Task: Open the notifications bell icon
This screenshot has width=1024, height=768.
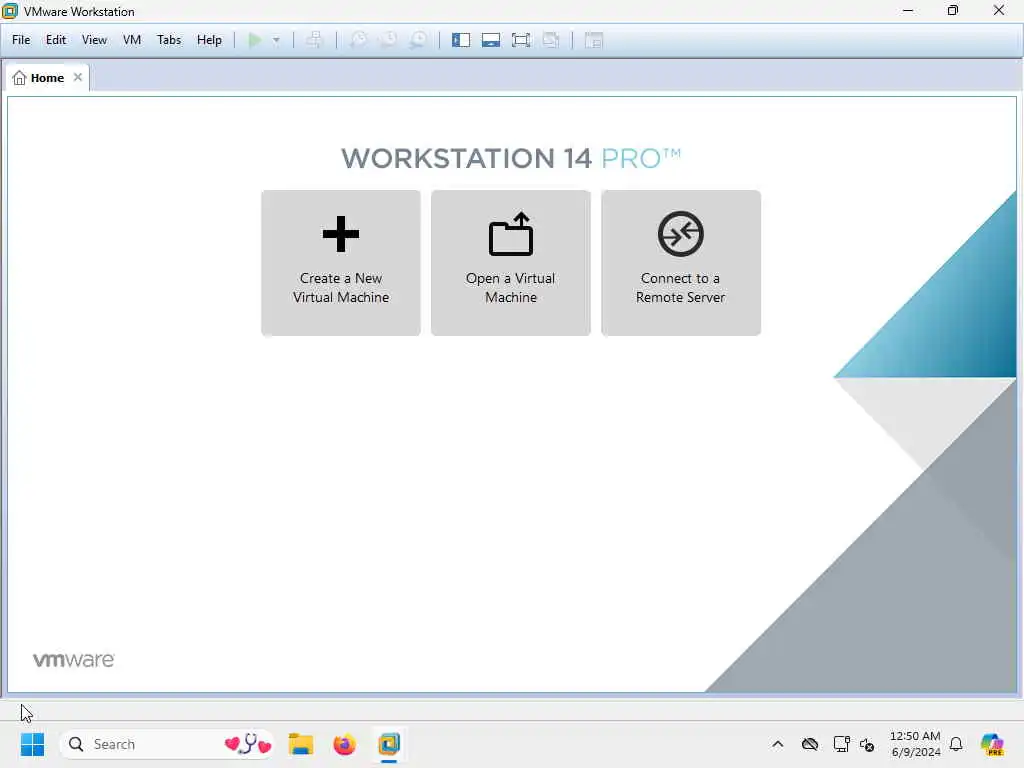Action: point(956,744)
